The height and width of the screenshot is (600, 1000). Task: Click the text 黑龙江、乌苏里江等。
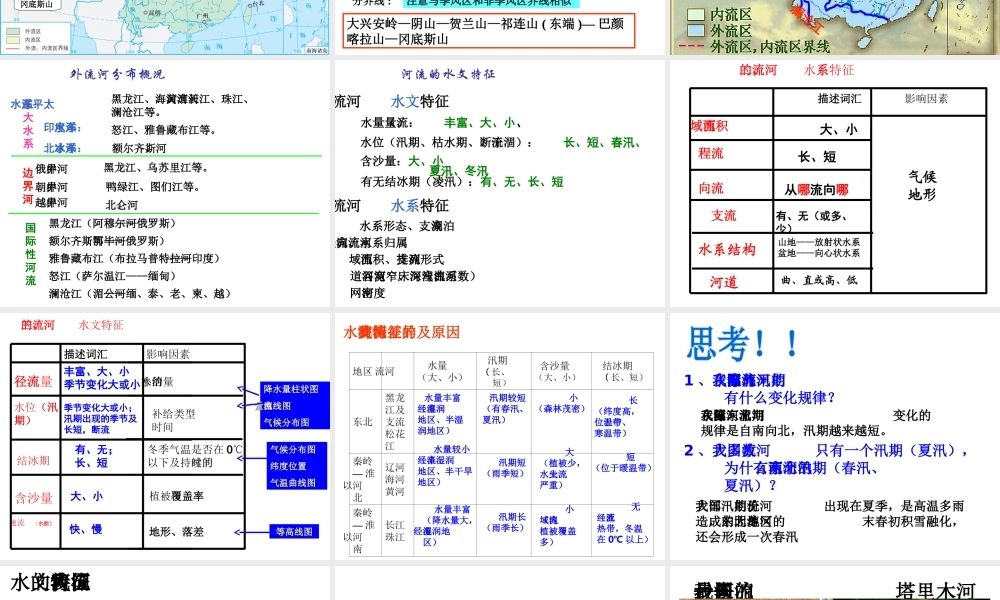coord(156,168)
